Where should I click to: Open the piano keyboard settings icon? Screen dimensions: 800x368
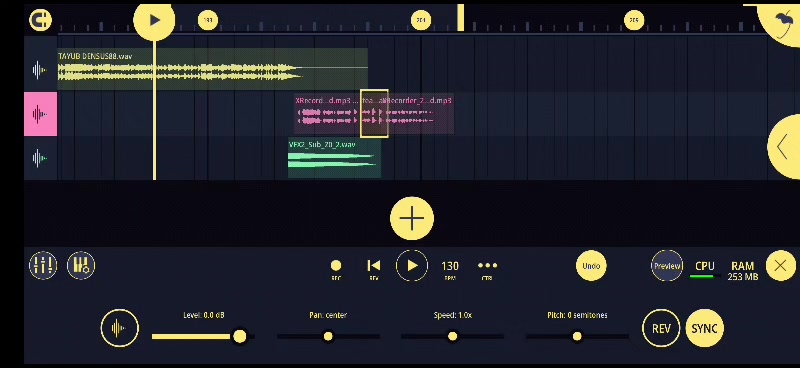point(81,265)
